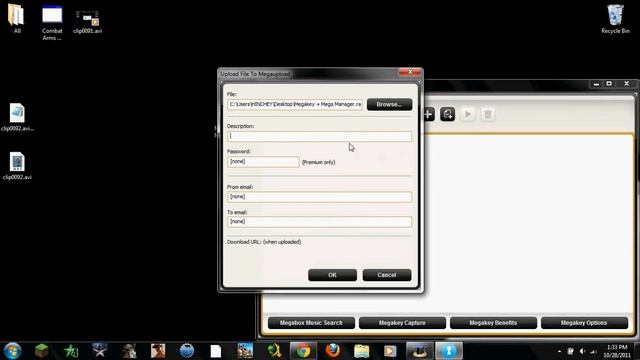Click the From email field
Screen dimensions: 640x360
coord(320,197)
